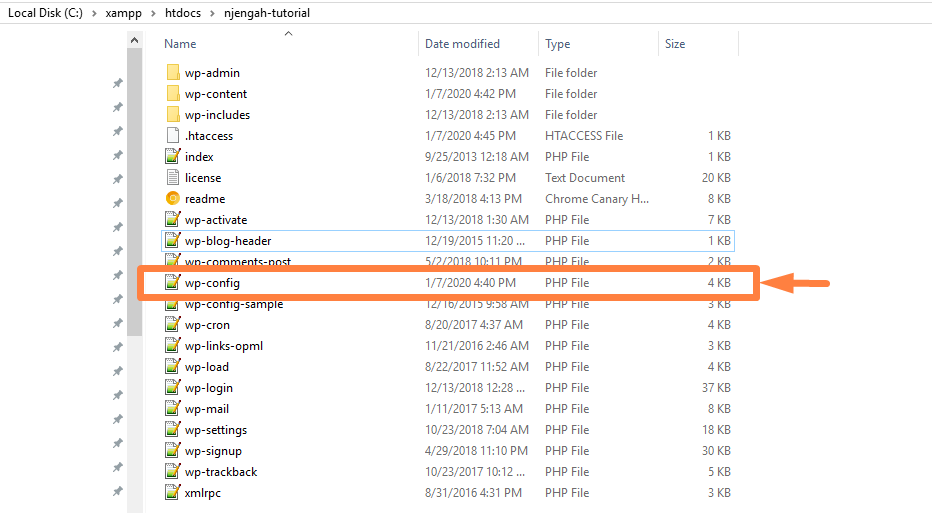Screen dimensions: 932x513
Task: Click the pin icon beside xmlrpc row
Action: click(x=118, y=492)
